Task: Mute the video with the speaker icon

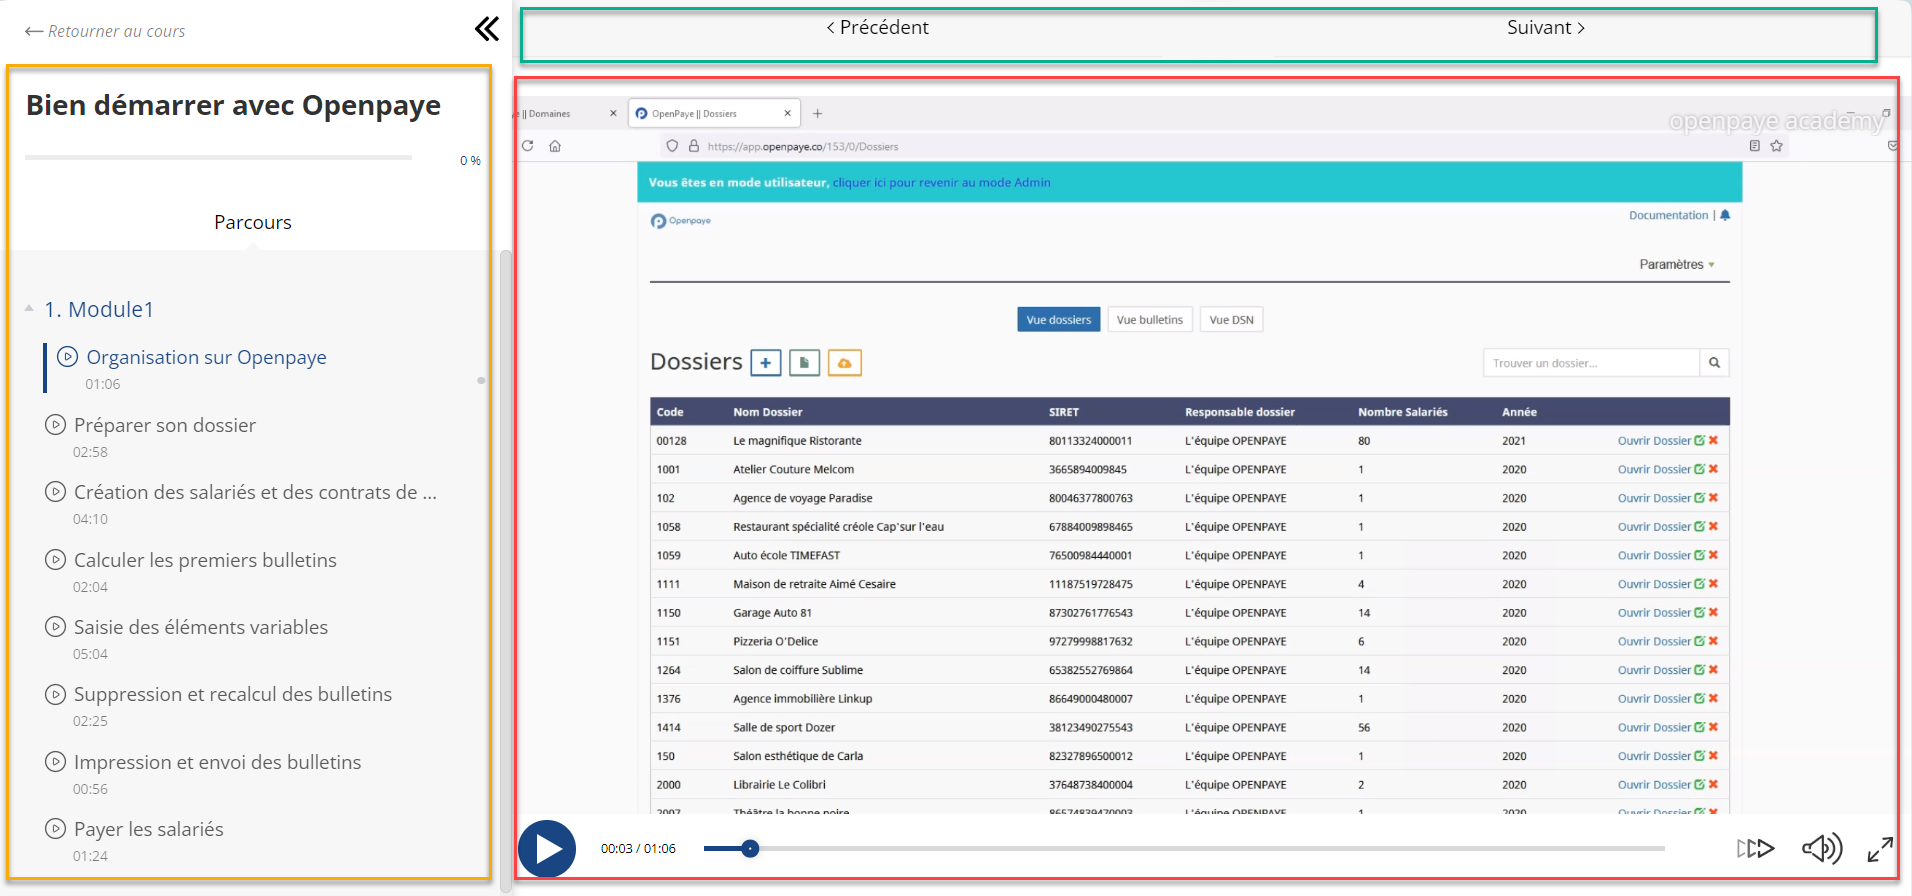Action: [x=1822, y=849]
